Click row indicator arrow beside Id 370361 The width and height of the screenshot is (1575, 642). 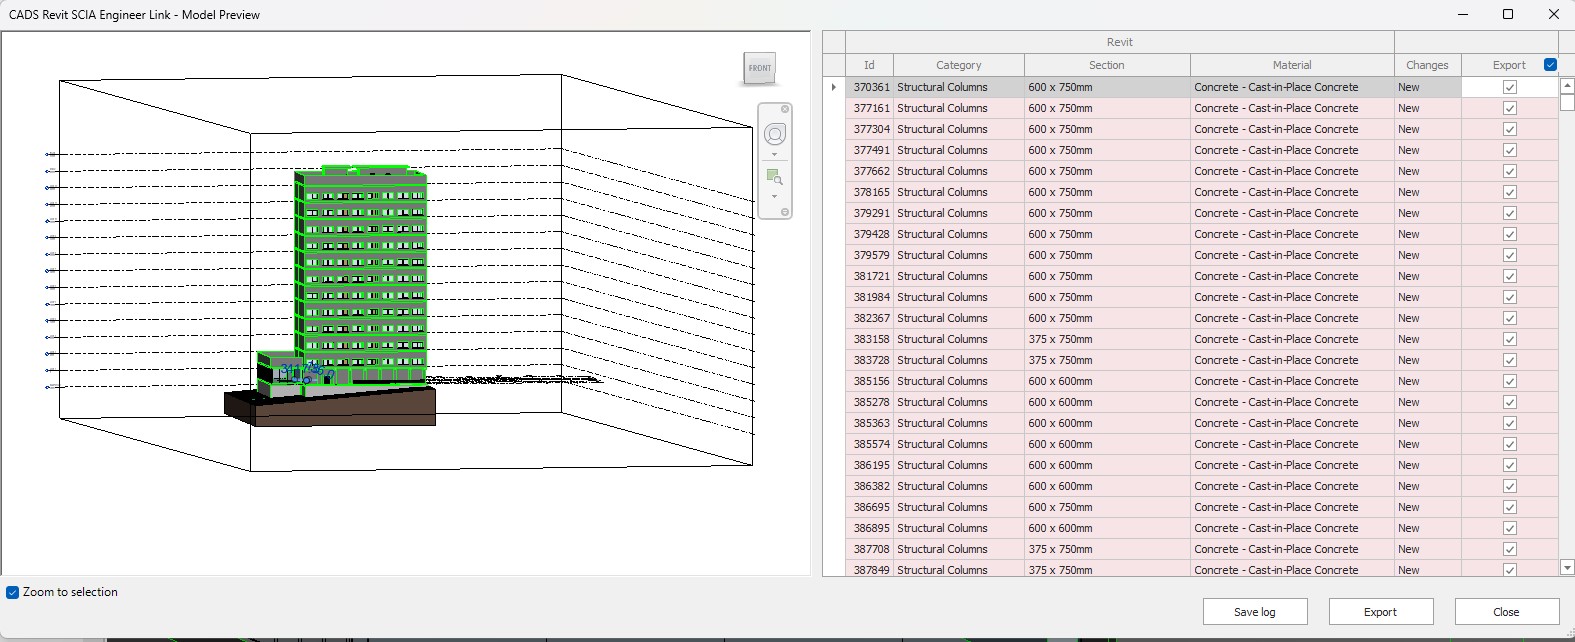click(x=834, y=87)
